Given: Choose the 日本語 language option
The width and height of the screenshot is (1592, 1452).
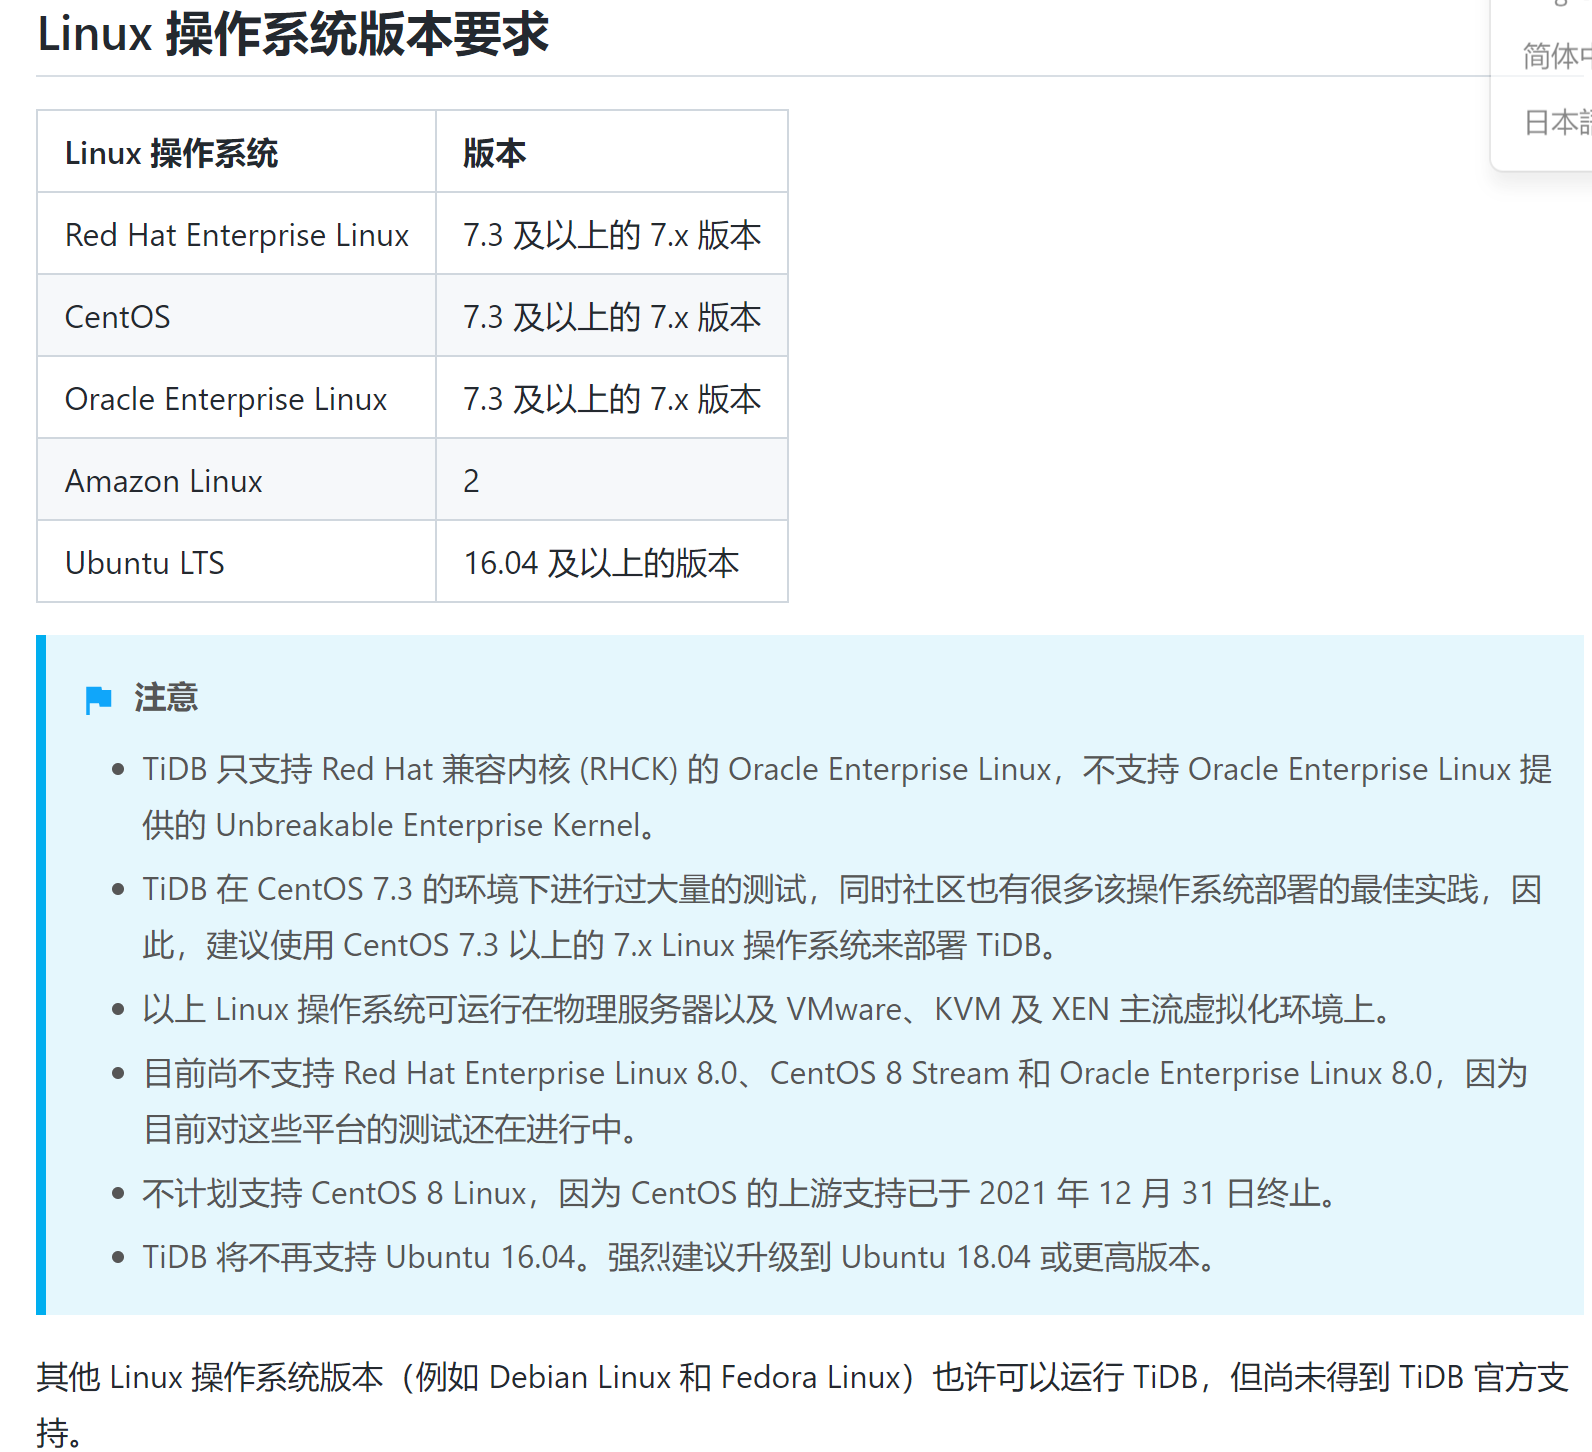Looking at the screenshot, I should 1557,122.
